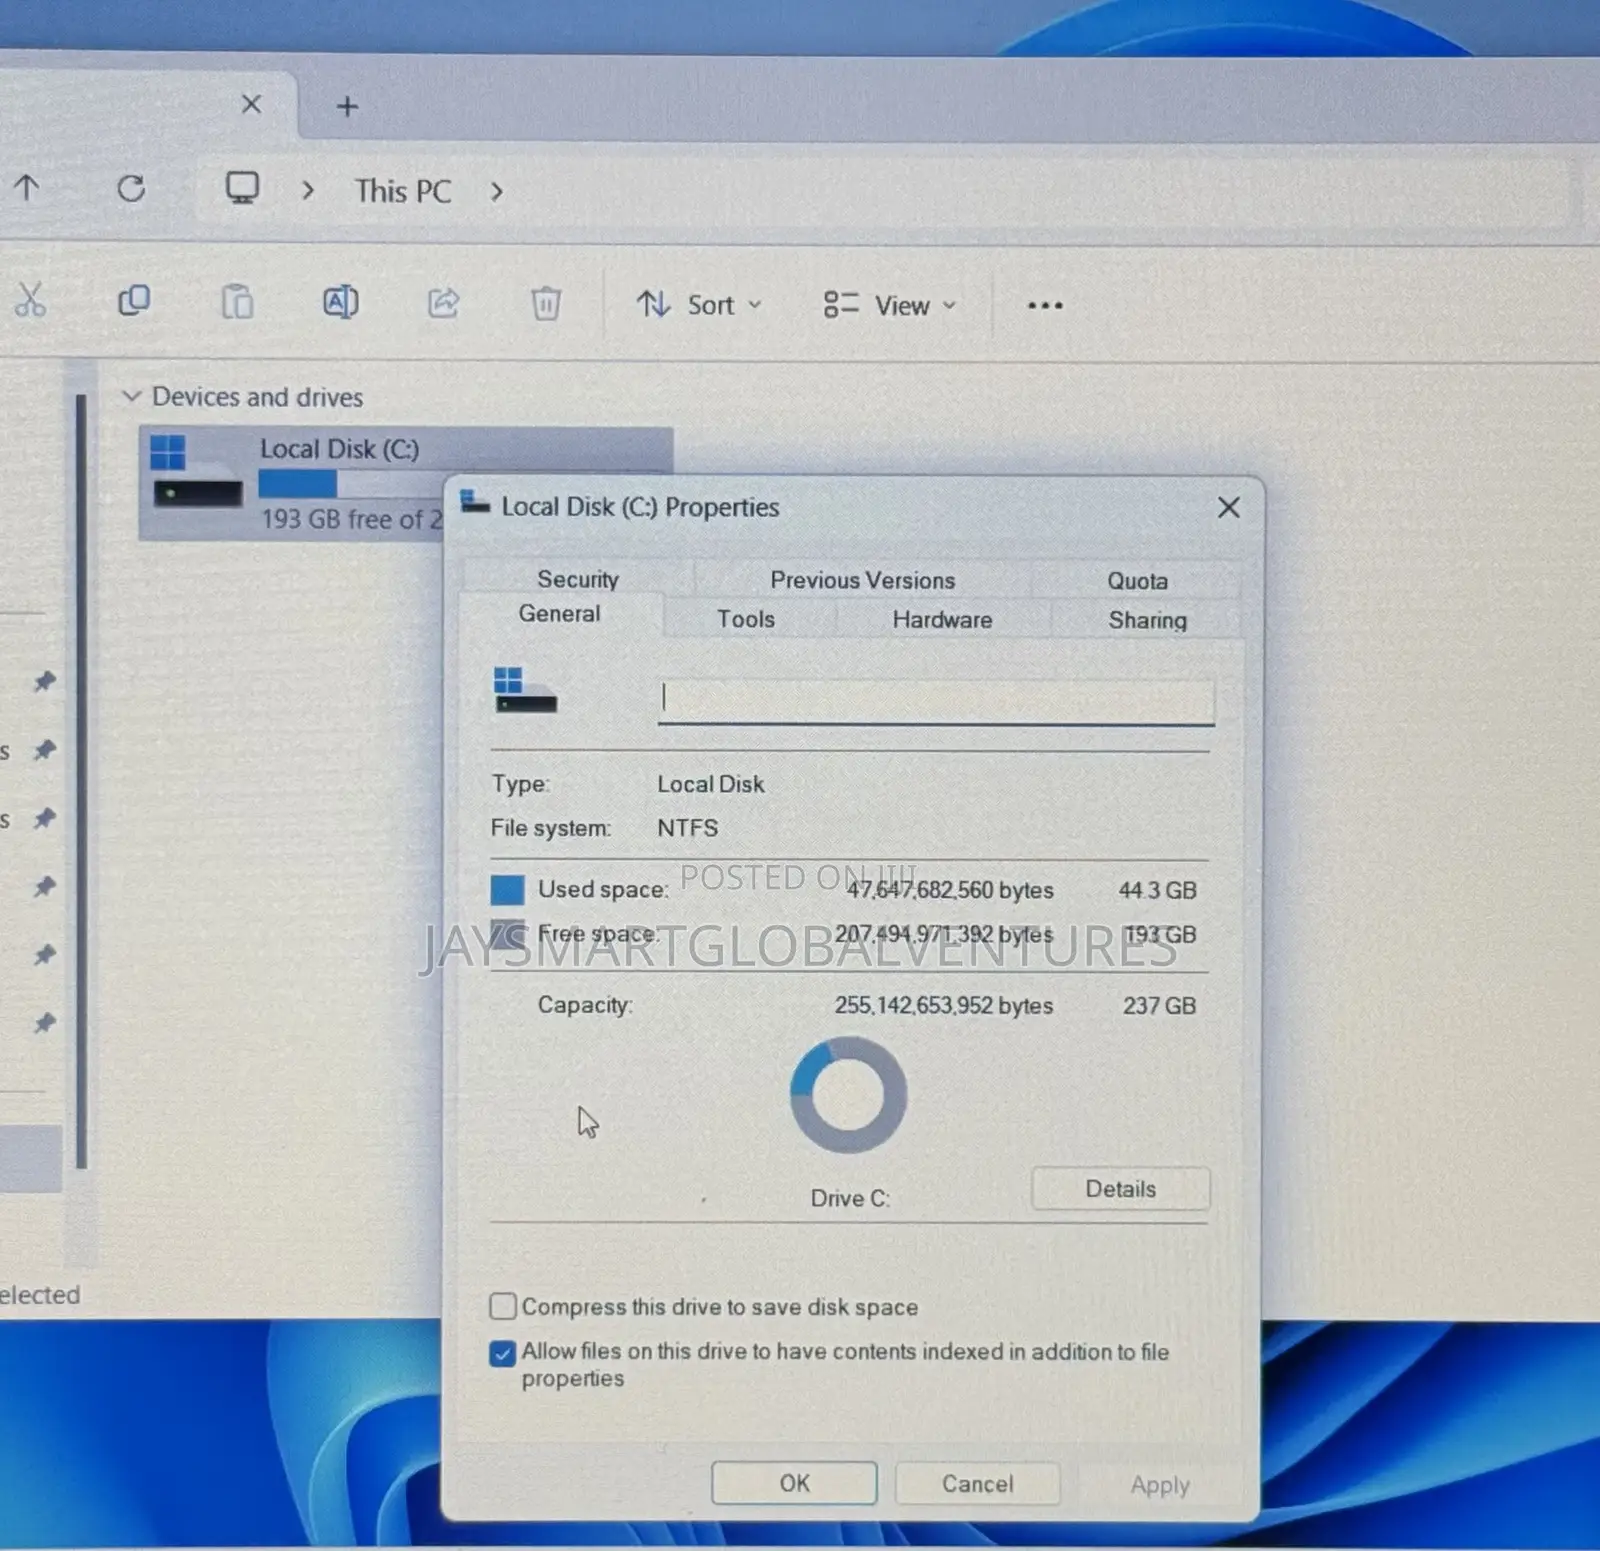Click This PC in the address bar

(403, 191)
